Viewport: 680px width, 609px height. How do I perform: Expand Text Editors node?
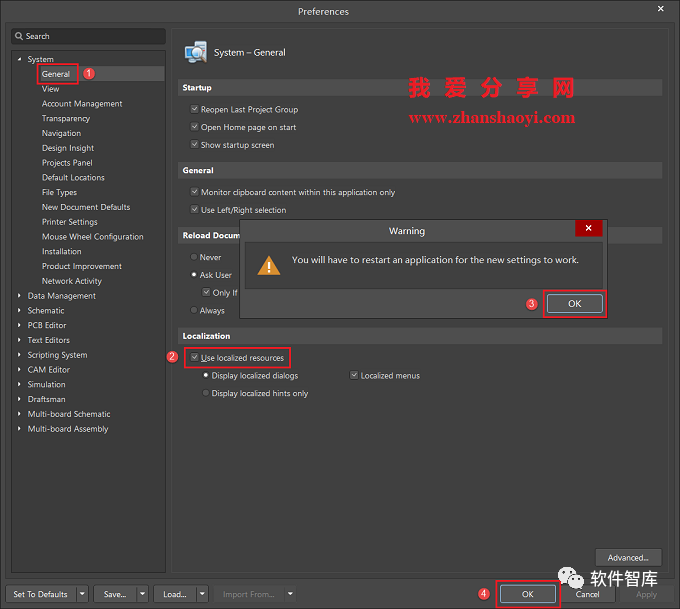19,340
